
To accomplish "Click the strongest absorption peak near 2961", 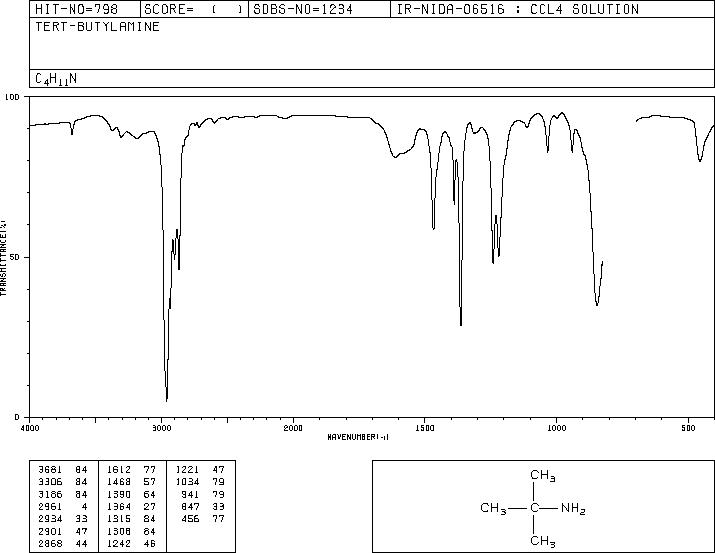I will tap(167, 399).
